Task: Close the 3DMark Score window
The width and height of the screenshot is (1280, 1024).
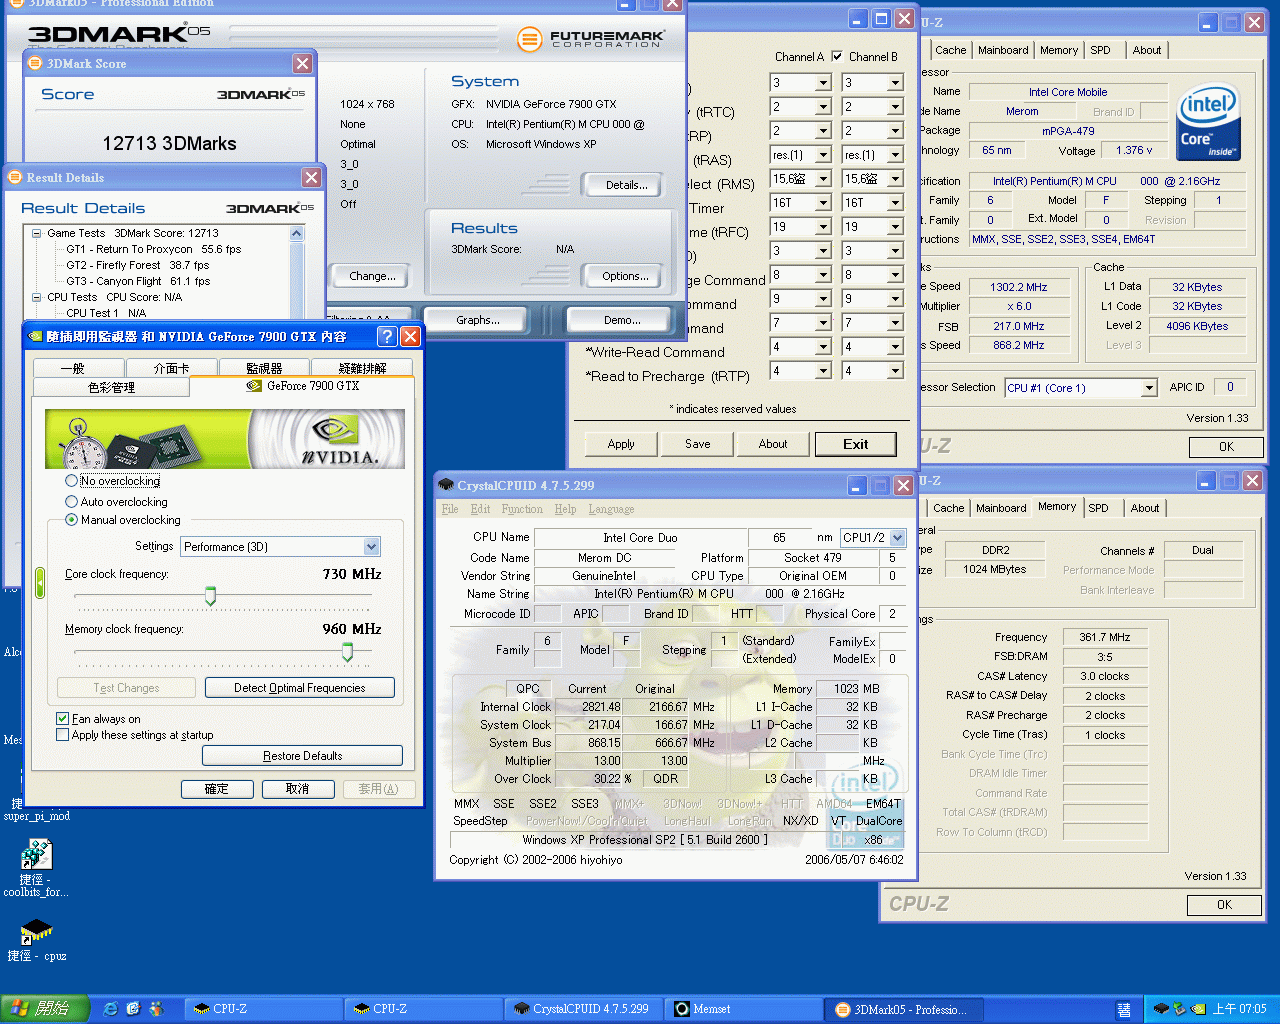Action: click(x=302, y=63)
